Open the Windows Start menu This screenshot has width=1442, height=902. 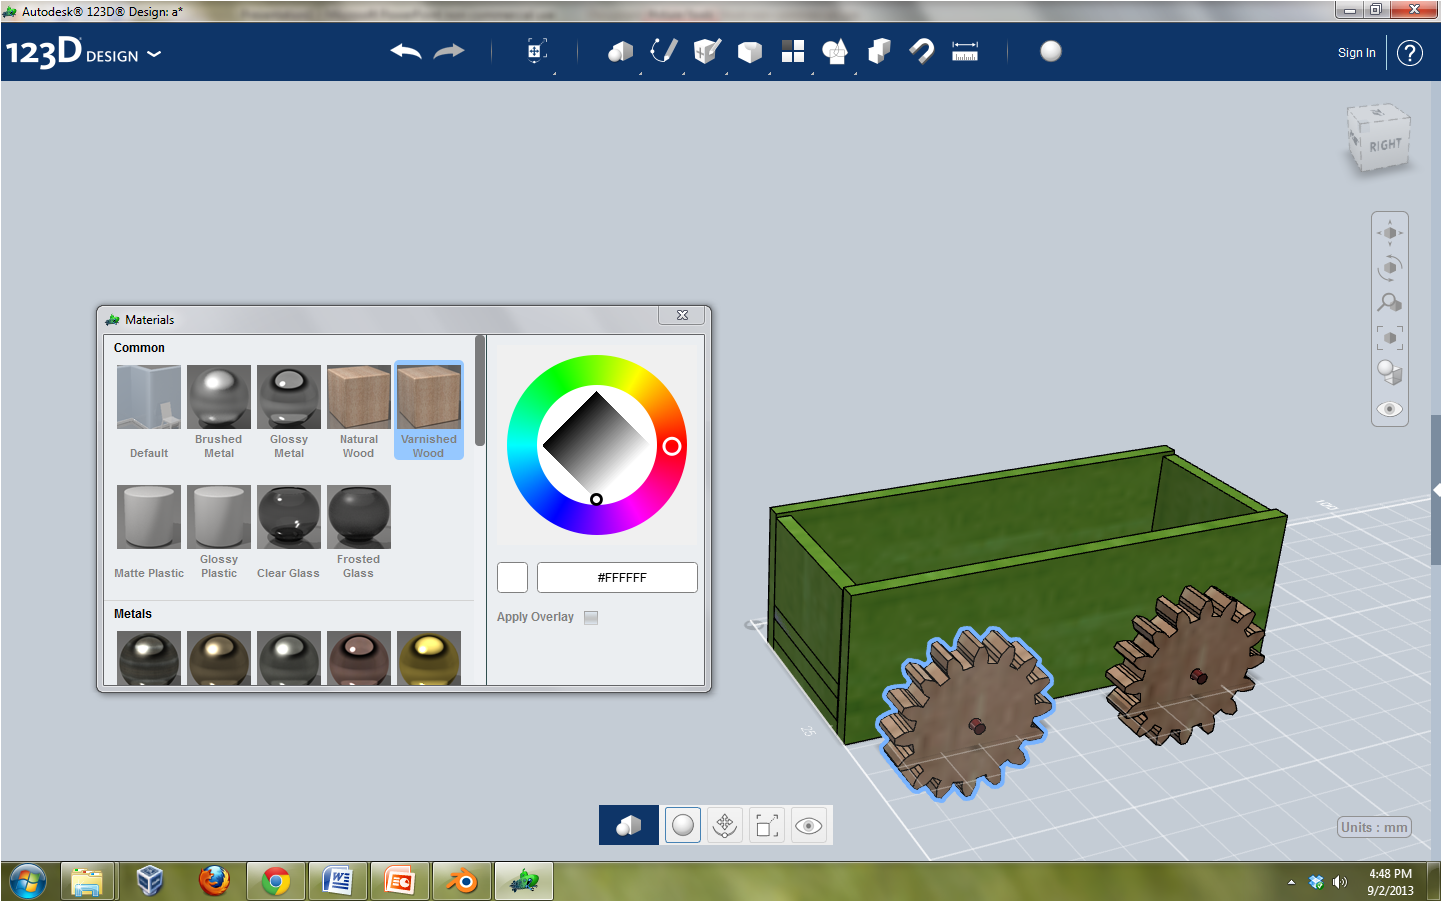click(x=28, y=882)
